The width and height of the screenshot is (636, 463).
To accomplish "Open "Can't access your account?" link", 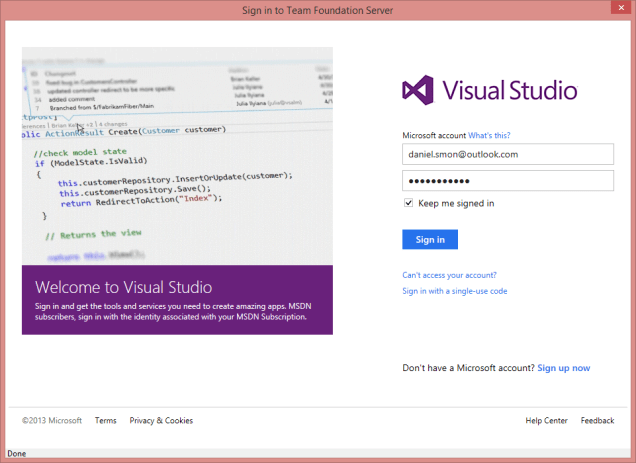I will 449,274.
